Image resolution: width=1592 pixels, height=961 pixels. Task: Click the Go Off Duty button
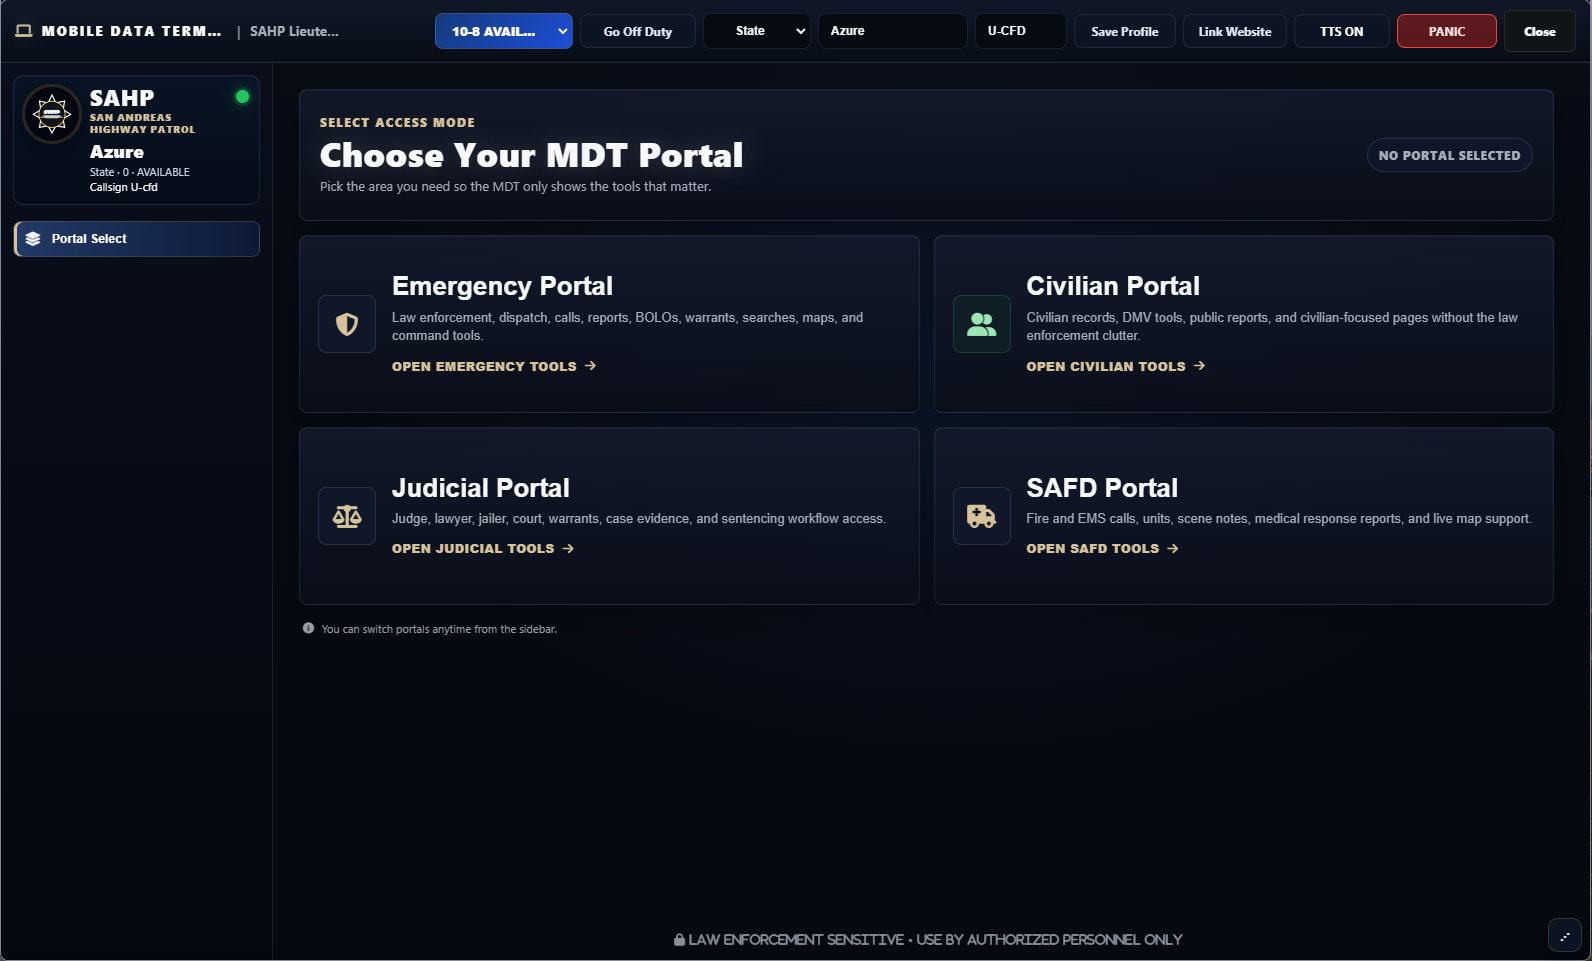(x=638, y=31)
